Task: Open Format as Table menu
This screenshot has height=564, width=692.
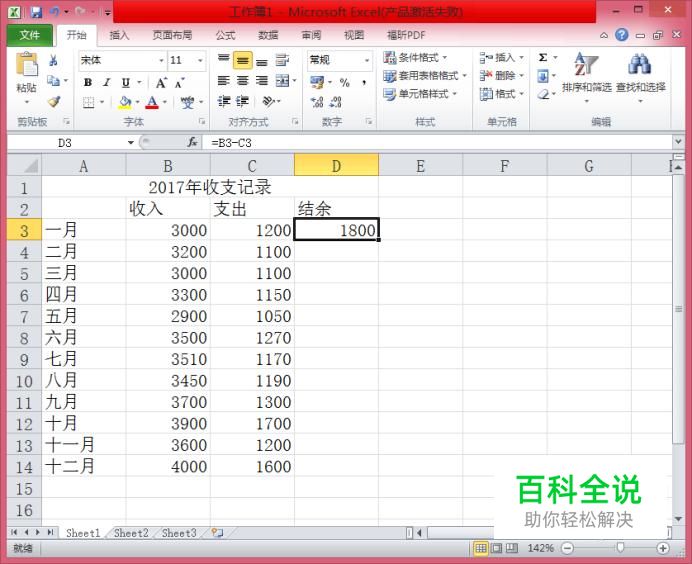Action: point(425,76)
